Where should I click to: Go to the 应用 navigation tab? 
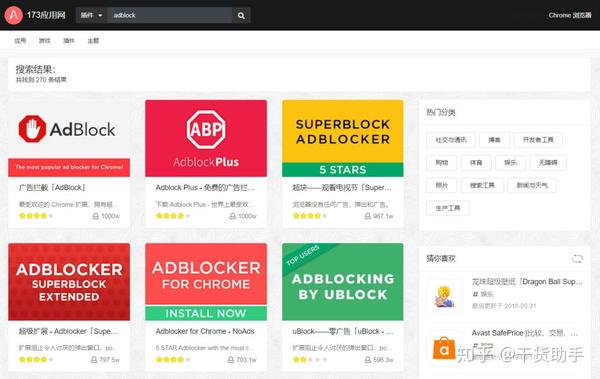(20, 41)
